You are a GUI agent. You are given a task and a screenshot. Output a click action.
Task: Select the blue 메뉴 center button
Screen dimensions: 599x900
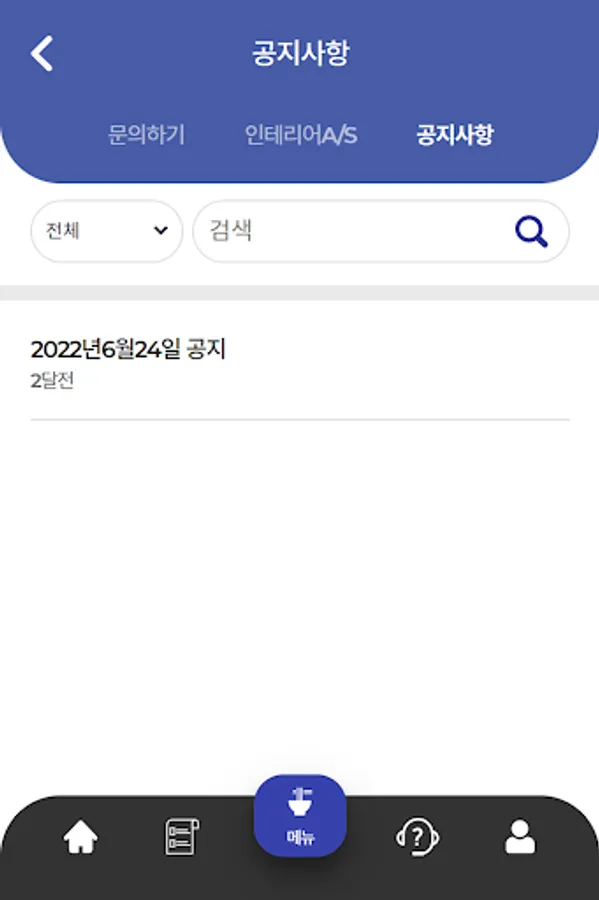pyautogui.click(x=300, y=816)
